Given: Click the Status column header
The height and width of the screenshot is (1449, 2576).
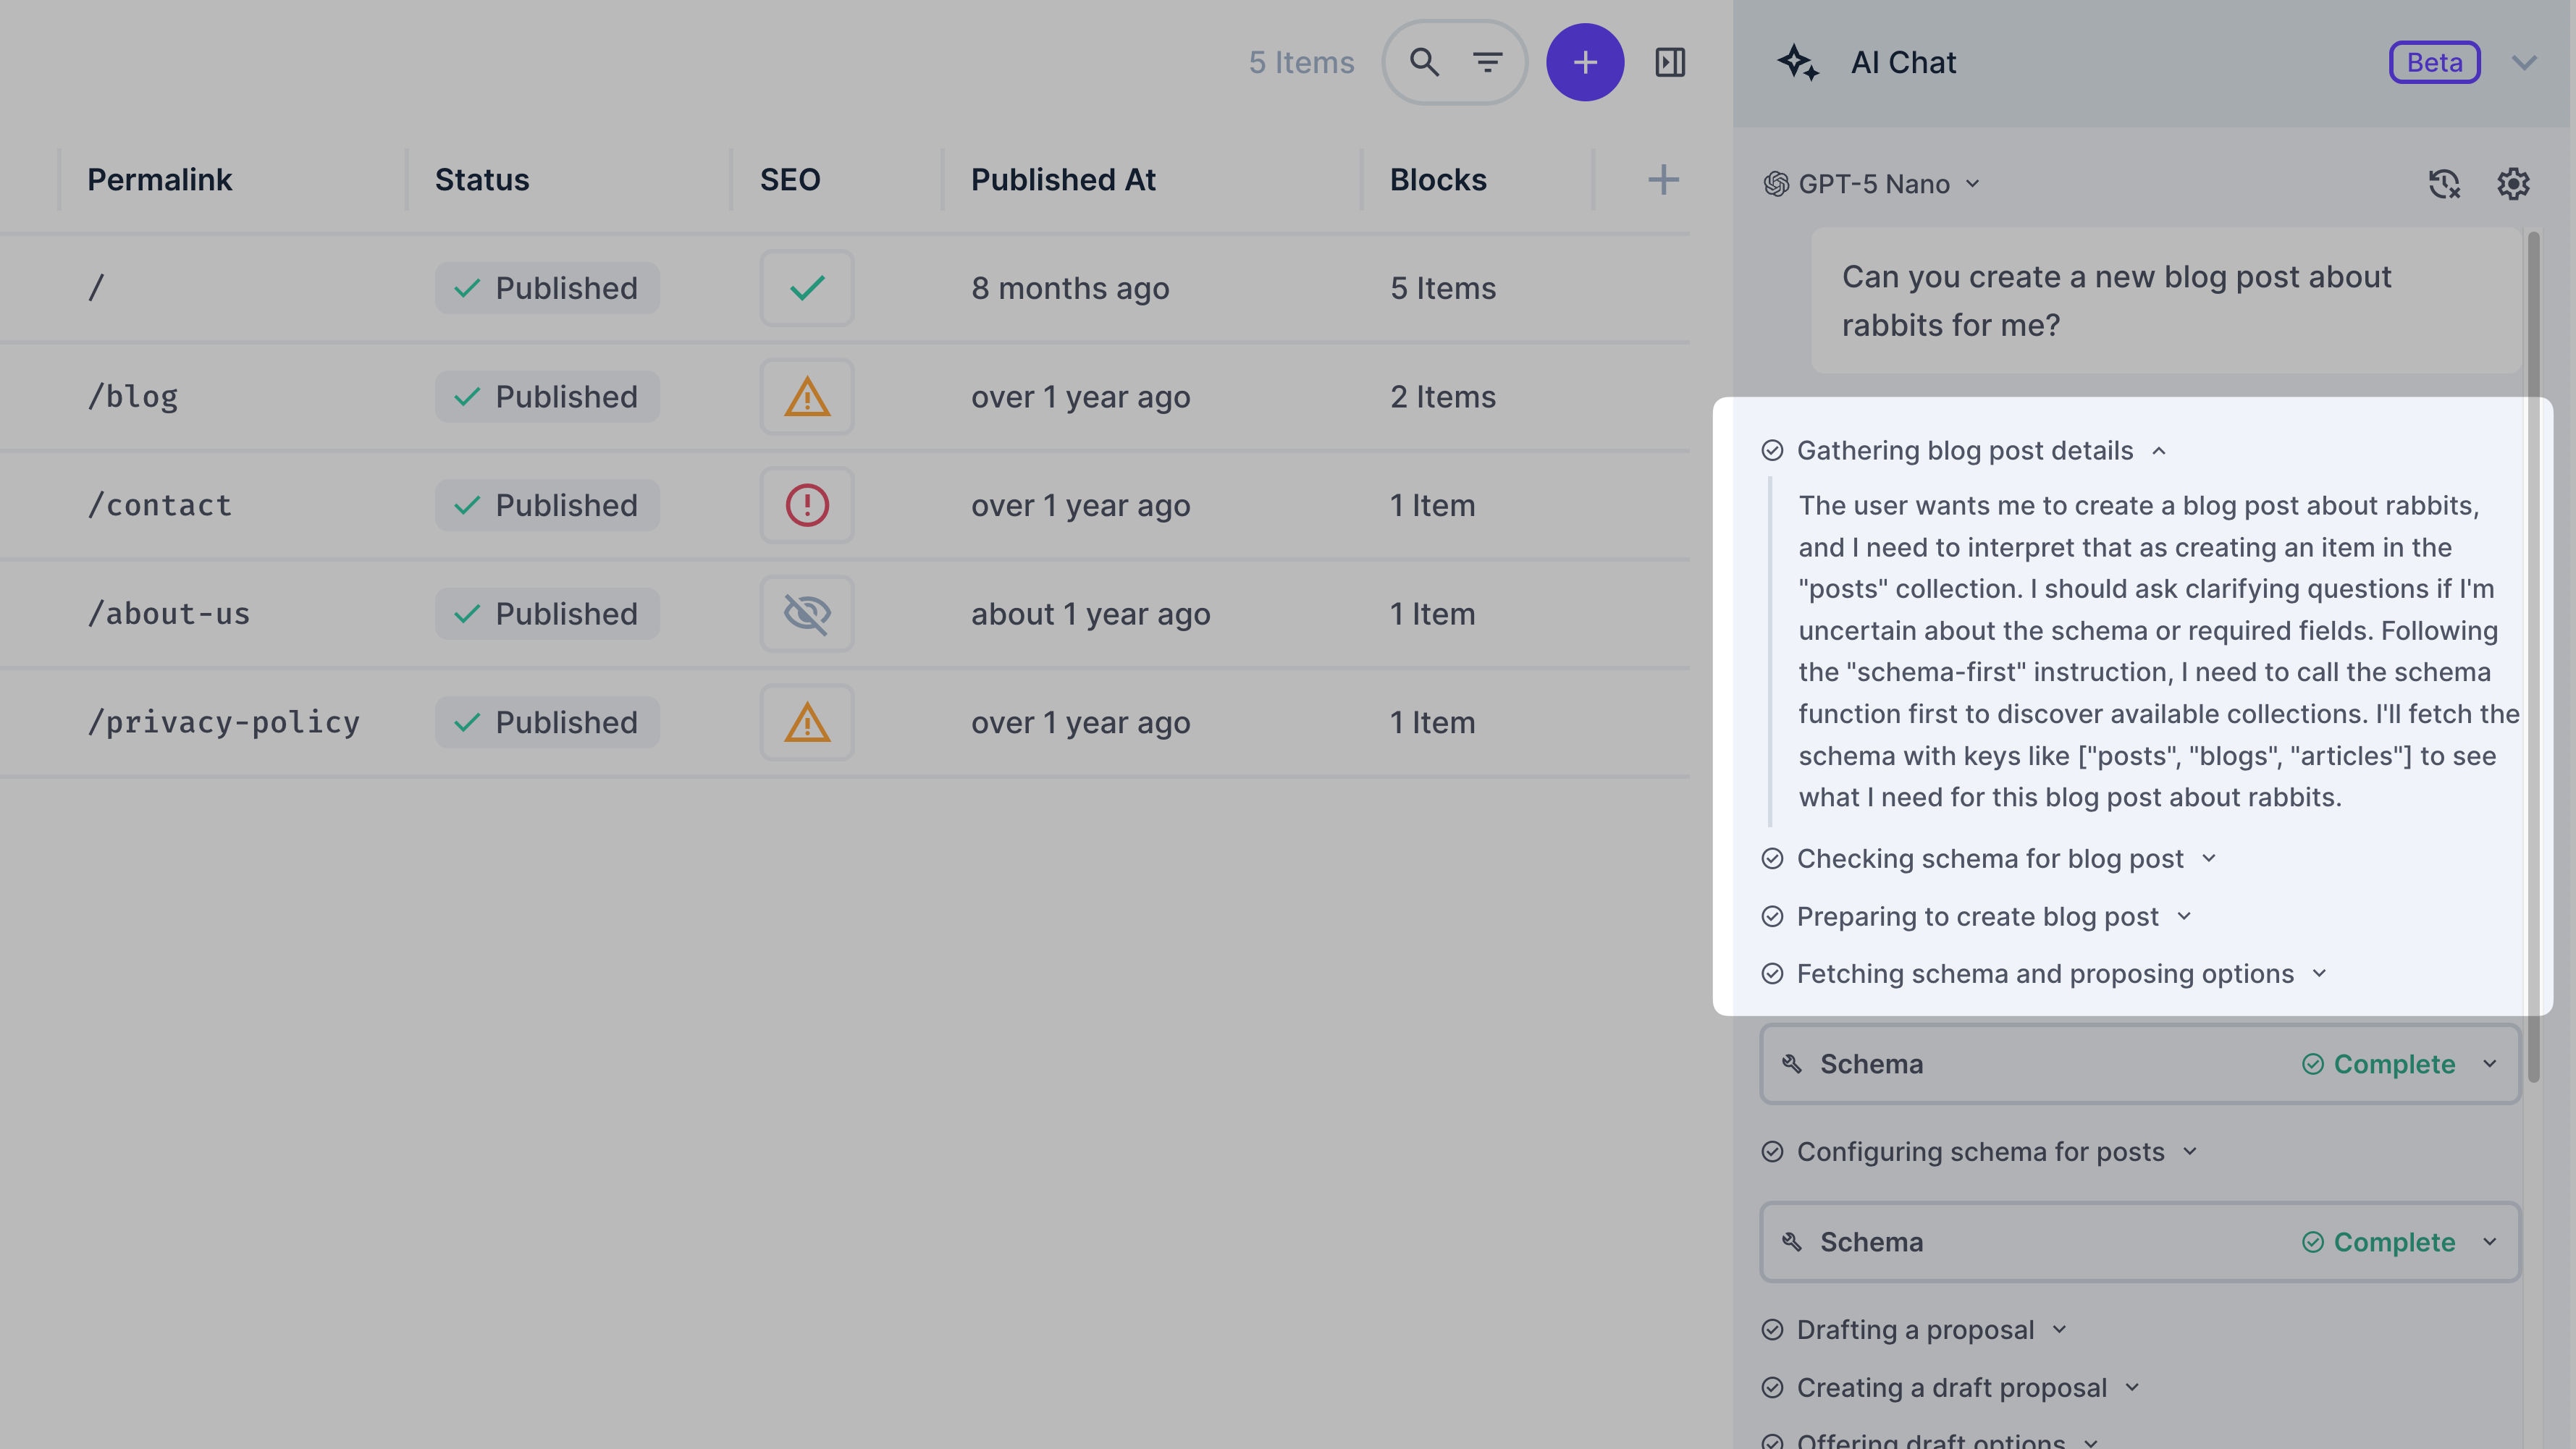Looking at the screenshot, I should pyautogui.click(x=482, y=180).
